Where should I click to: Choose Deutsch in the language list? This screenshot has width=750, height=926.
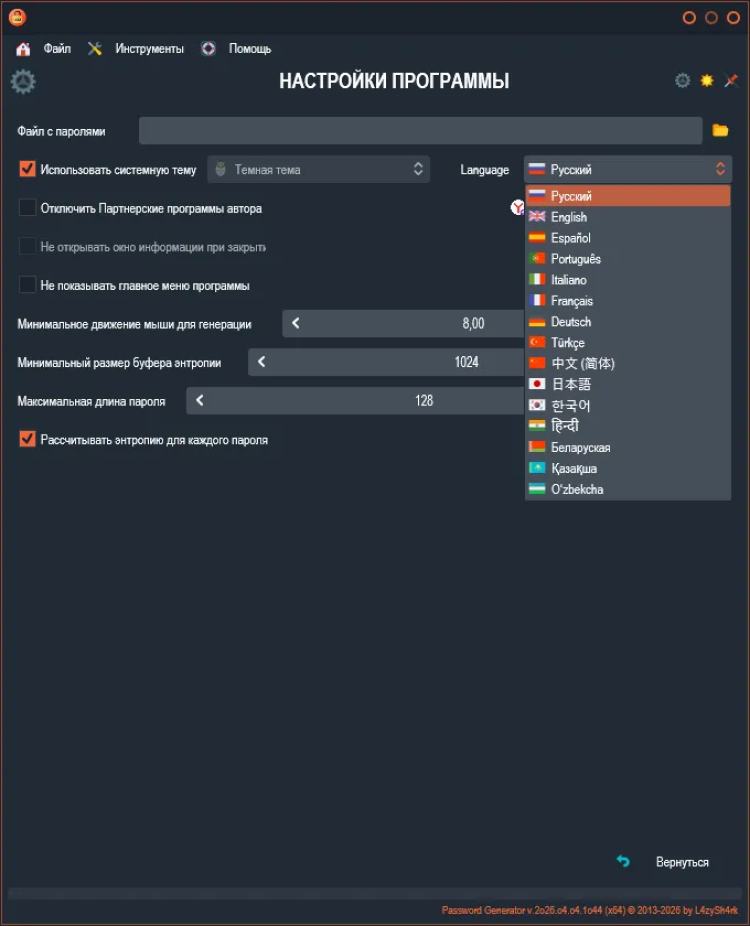pos(570,322)
